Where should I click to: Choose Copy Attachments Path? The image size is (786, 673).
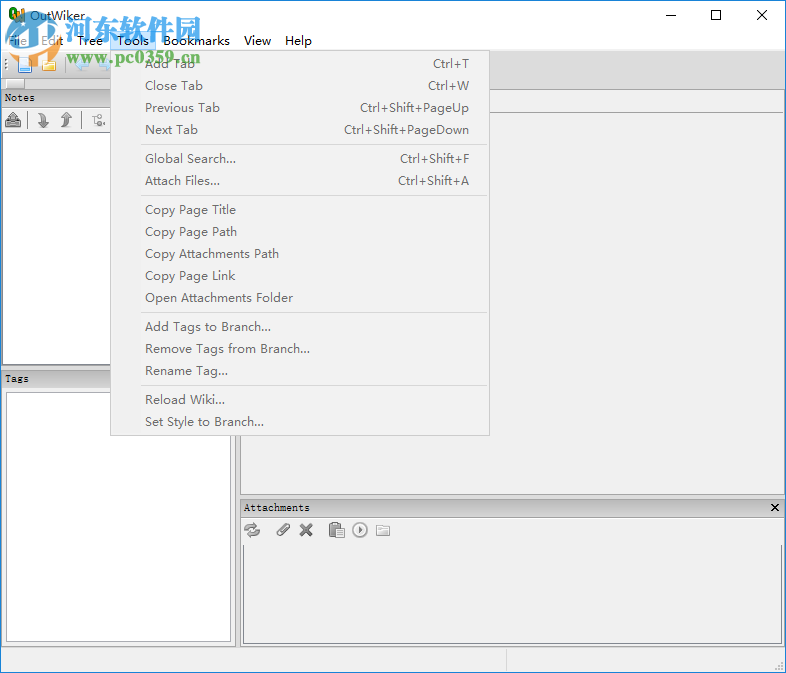click(x=300, y=254)
